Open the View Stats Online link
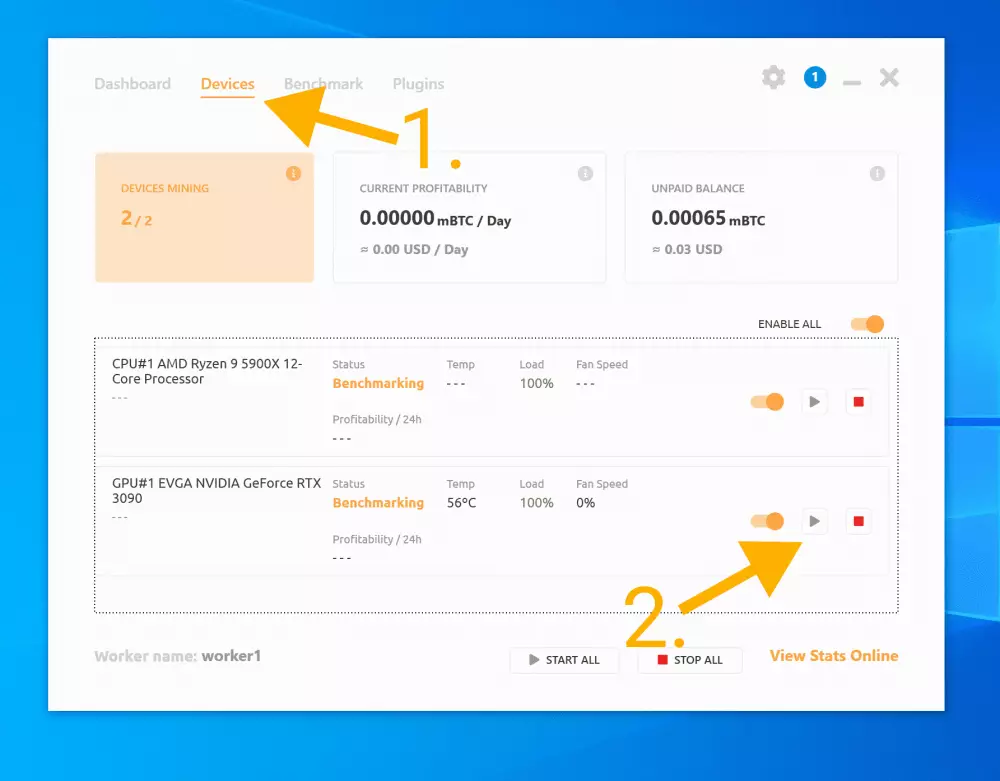The width and height of the screenshot is (1000, 781). tap(833, 656)
